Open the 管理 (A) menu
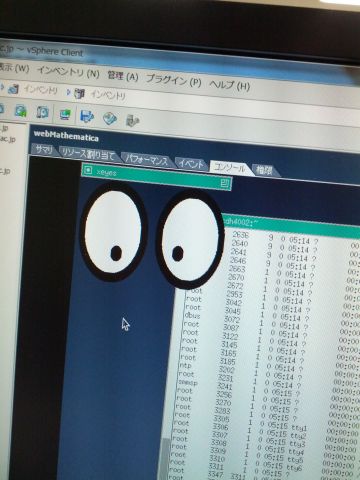 click(x=122, y=76)
